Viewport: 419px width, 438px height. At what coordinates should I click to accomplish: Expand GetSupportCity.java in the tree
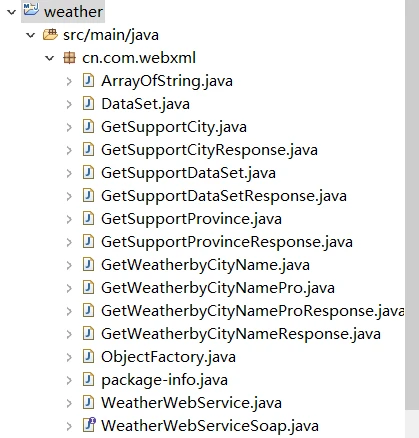tap(69, 127)
